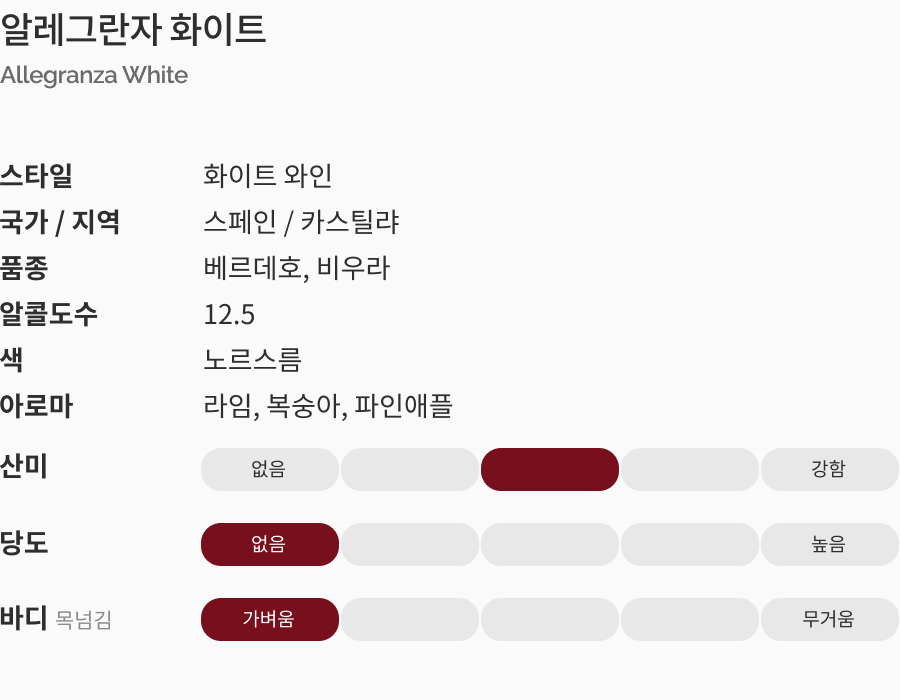Select the fourth segment of the 산미 scale
This screenshot has width=900, height=700.
[690, 470]
